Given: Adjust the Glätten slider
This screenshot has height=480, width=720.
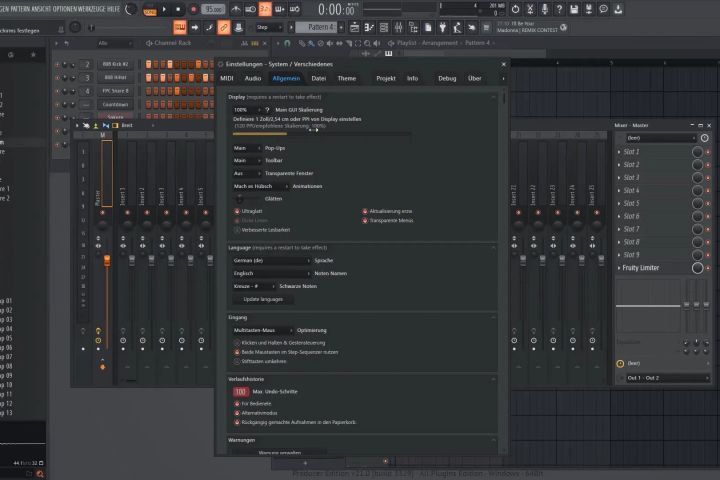Looking at the screenshot, I should [x=247, y=199].
